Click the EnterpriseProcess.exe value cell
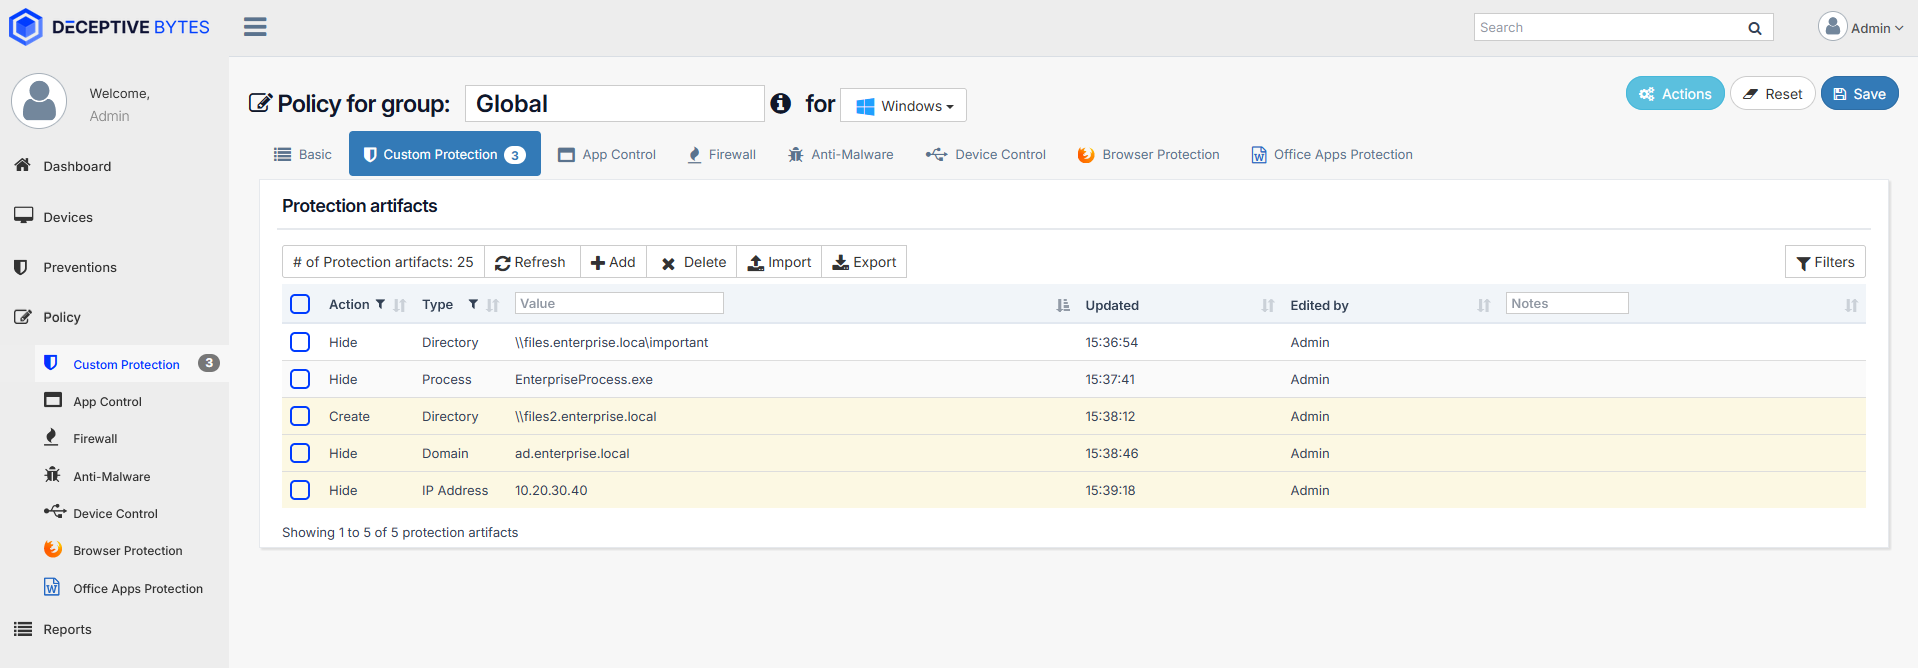This screenshot has width=1918, height=668. coord(584,379)
